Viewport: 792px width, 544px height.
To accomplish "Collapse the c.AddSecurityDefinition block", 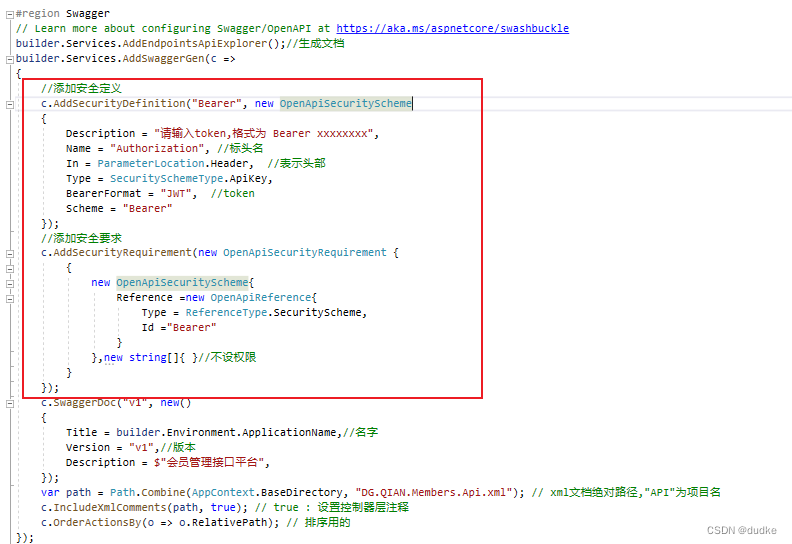I will [10, 105].
